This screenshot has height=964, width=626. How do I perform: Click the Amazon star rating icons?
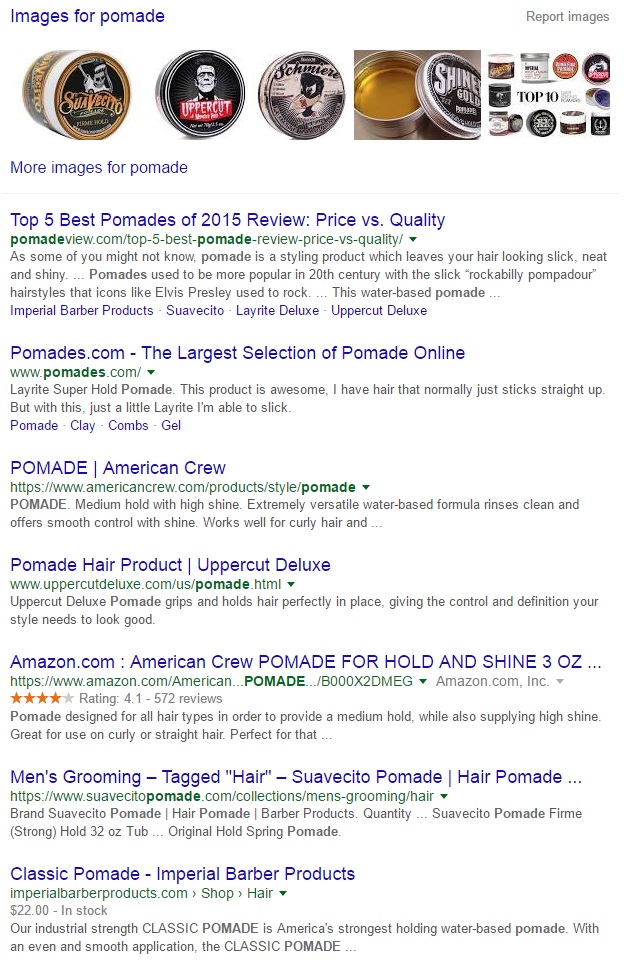click(x=42, y=698)
